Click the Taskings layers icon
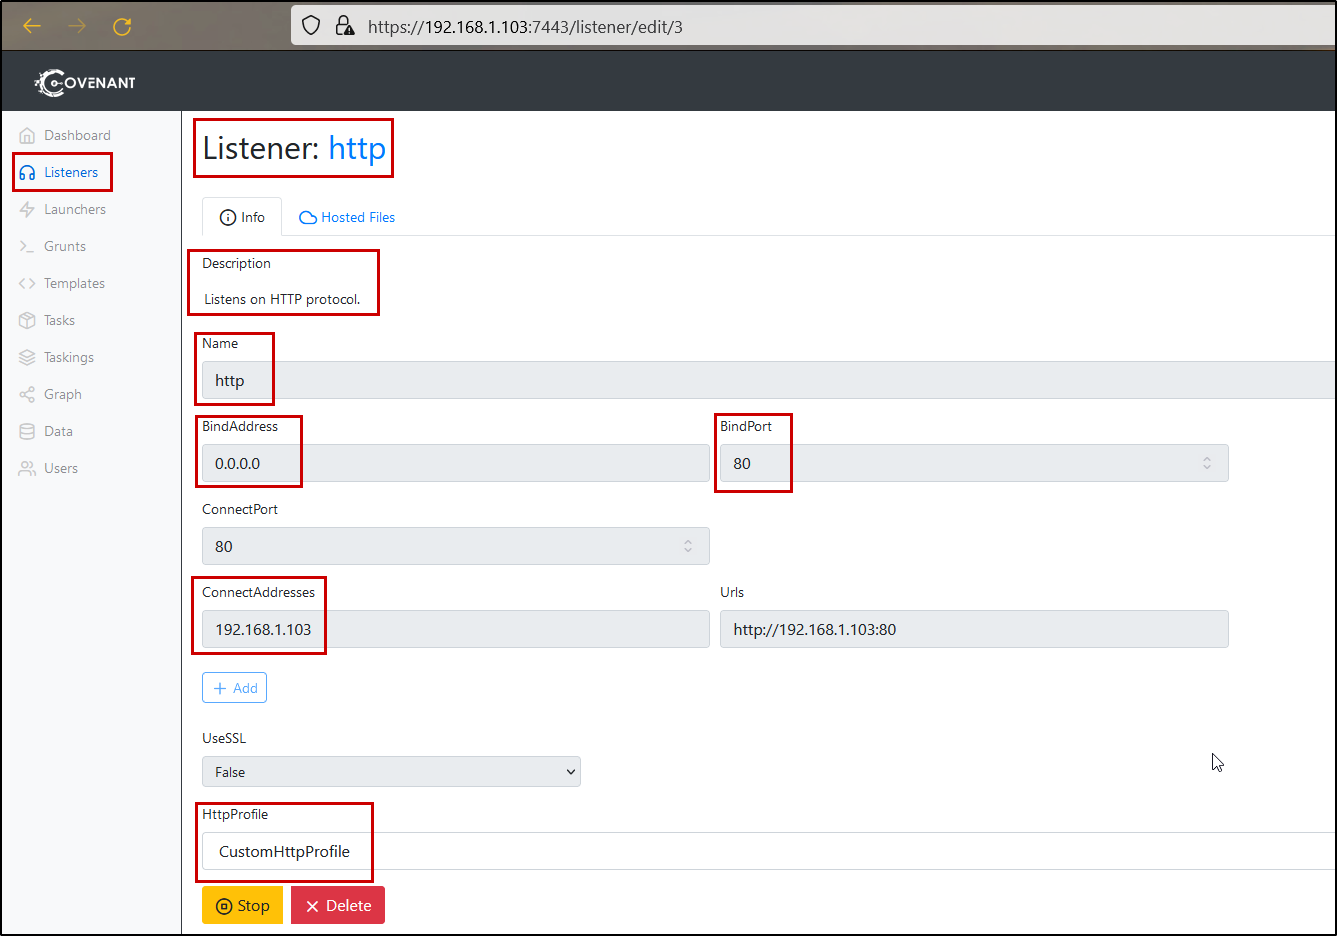The width and height of the screenshot is (1337, 936). [x=27, y=357]
